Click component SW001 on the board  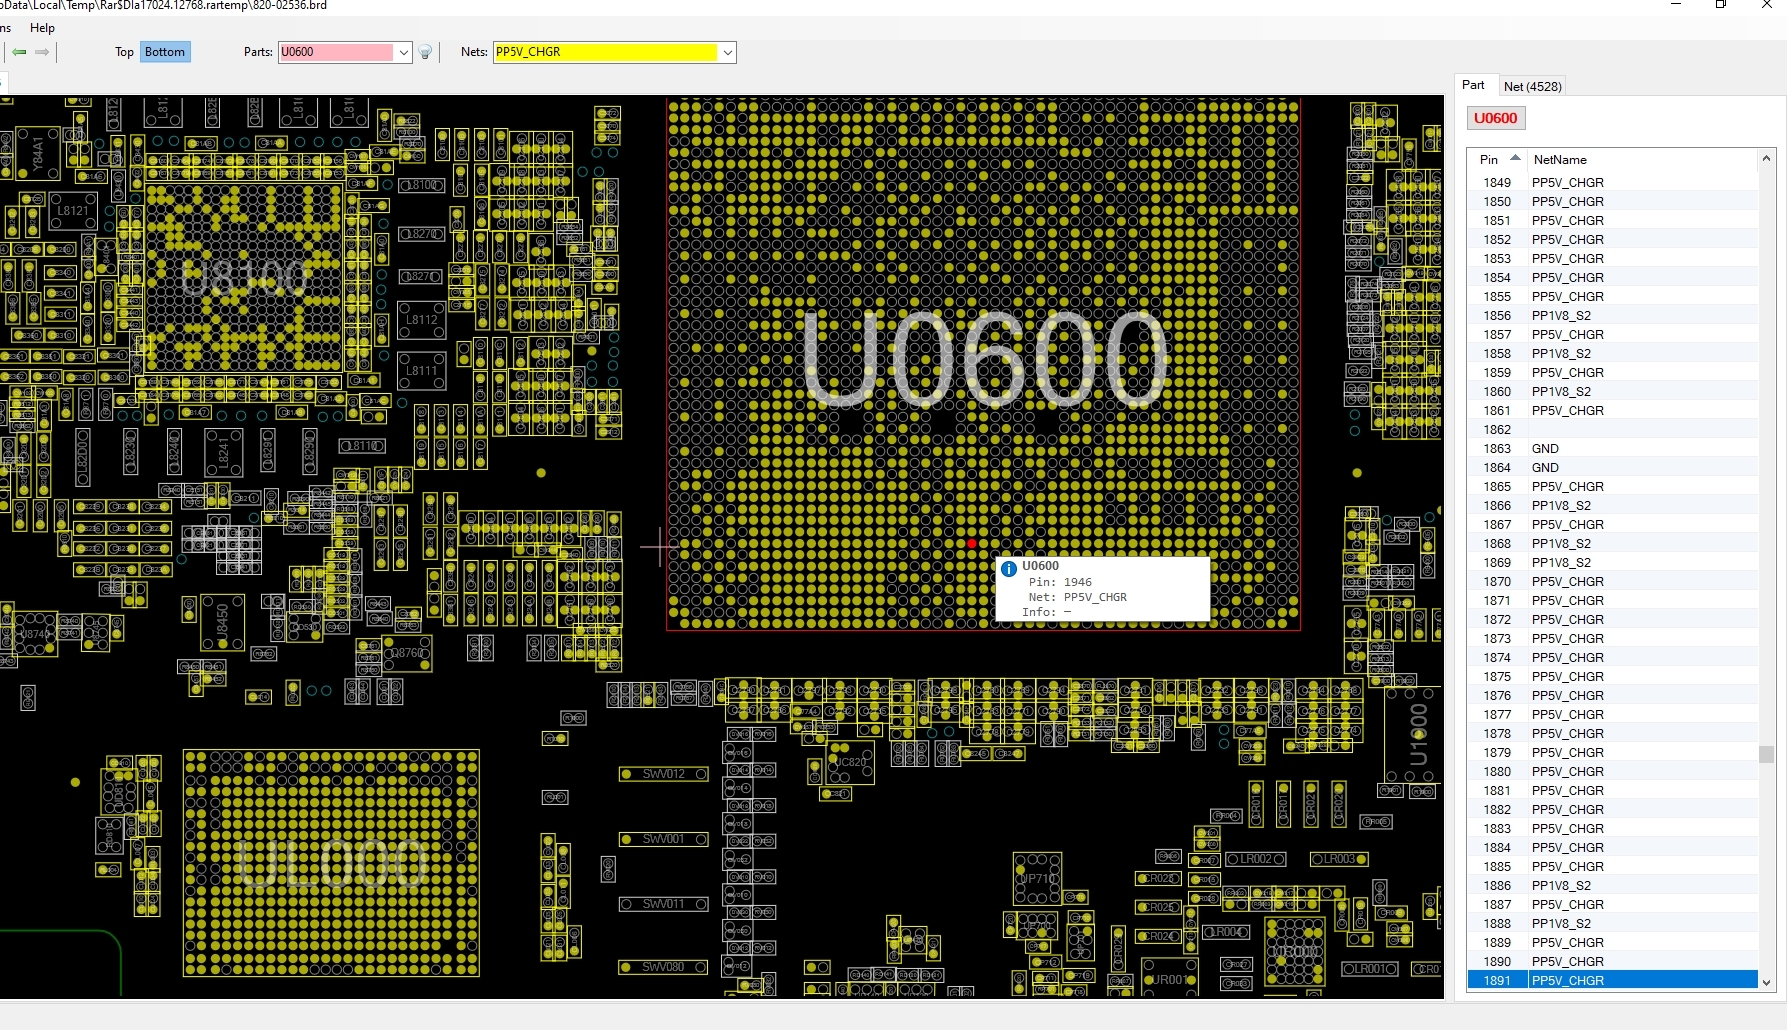[x=664, y=839]
